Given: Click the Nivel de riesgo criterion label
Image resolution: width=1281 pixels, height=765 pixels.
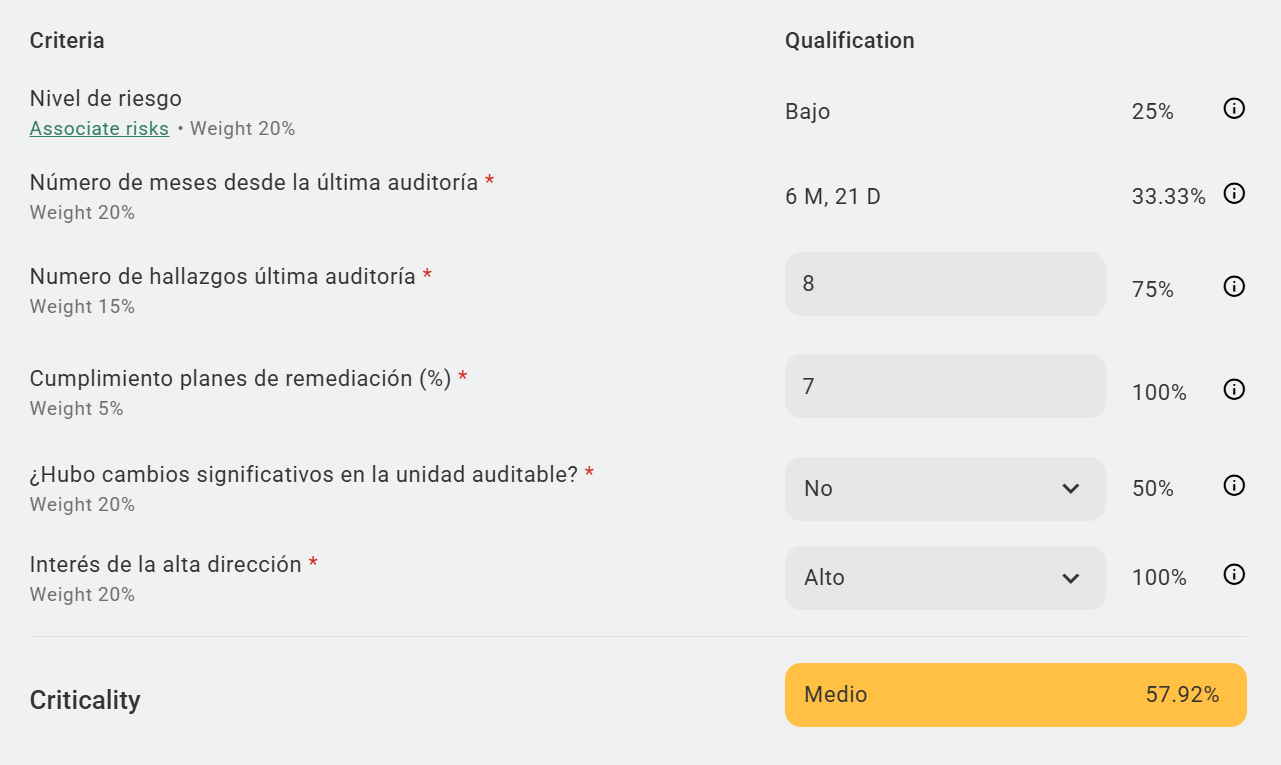Looking at the screenshot, I should (105, 99).
